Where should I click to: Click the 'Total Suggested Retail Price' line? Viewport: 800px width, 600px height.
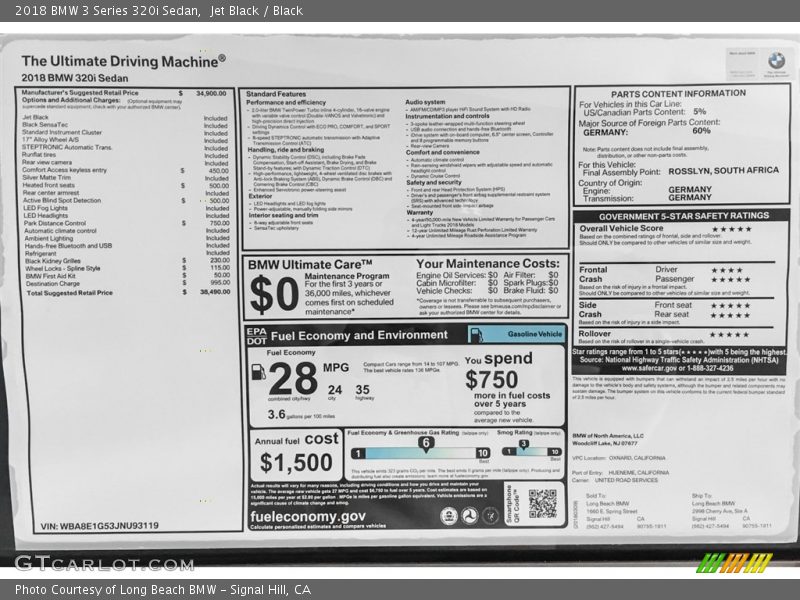coord(129,292)
